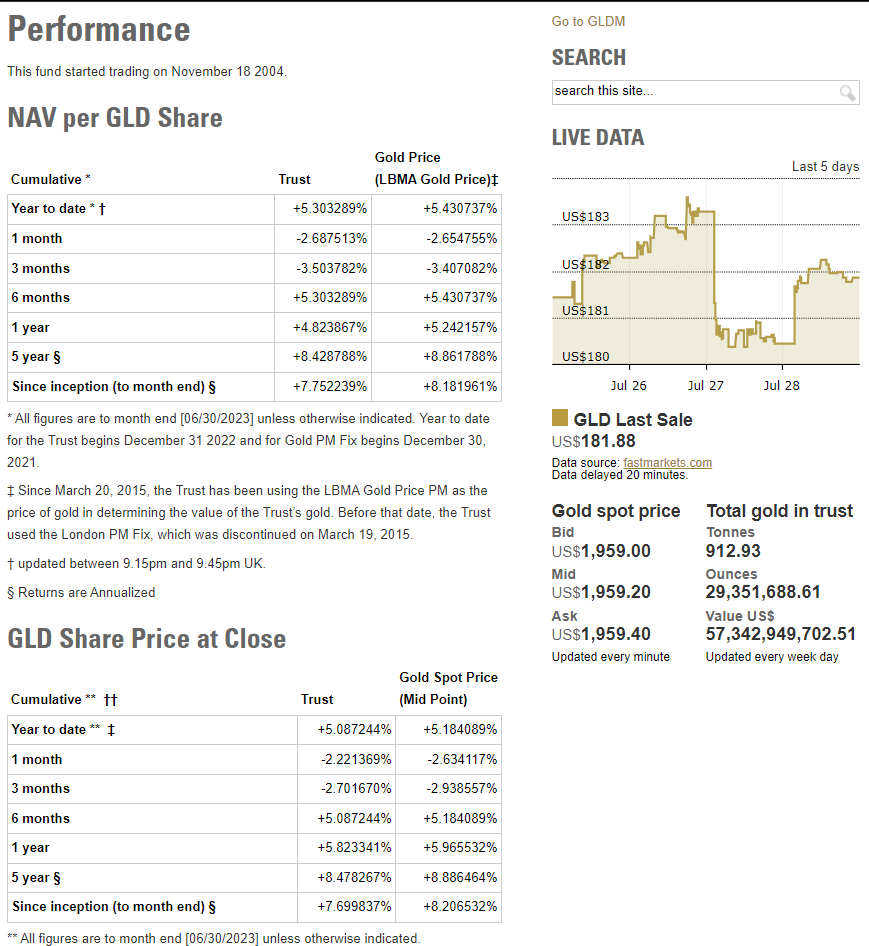Viewport: 869px width, 946px height.
Task: Click the GLD Share Price at Close heading
Action: coord(147,639)
